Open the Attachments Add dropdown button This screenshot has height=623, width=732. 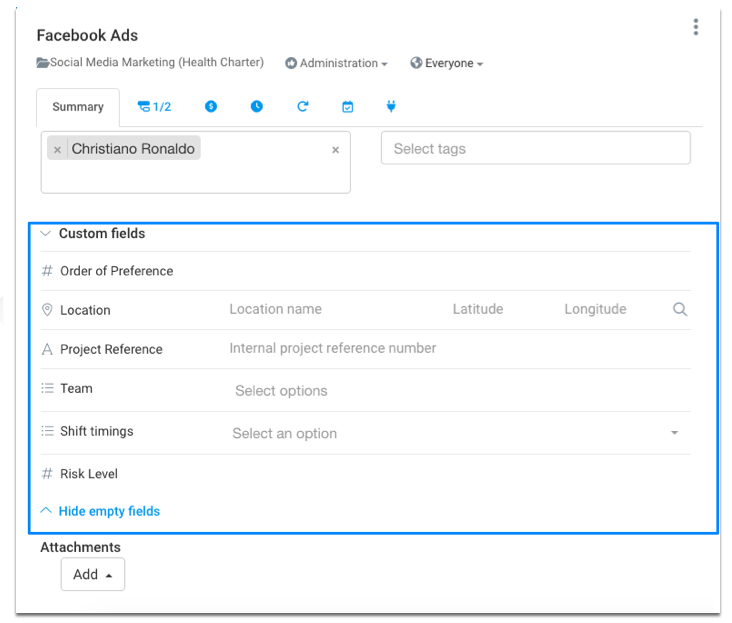pos(92,574)
